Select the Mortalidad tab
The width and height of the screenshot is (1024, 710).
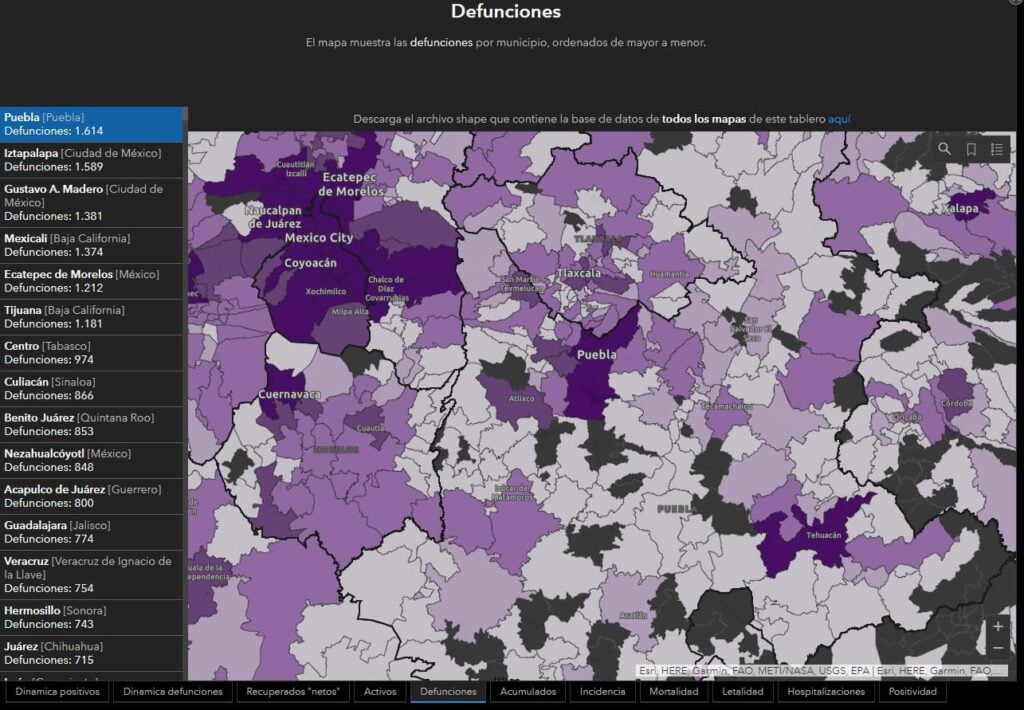pos(673,691)
